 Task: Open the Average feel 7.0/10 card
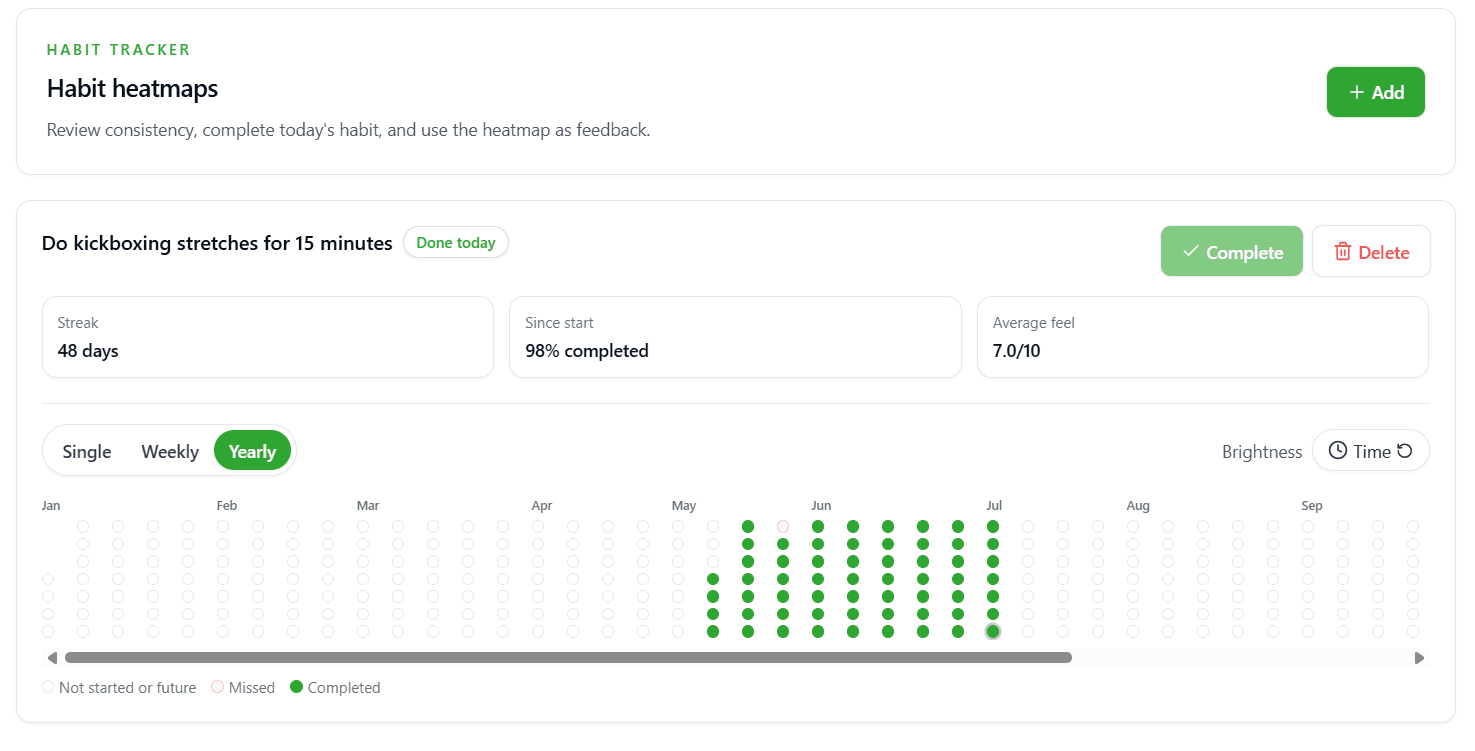[1202, 337]
